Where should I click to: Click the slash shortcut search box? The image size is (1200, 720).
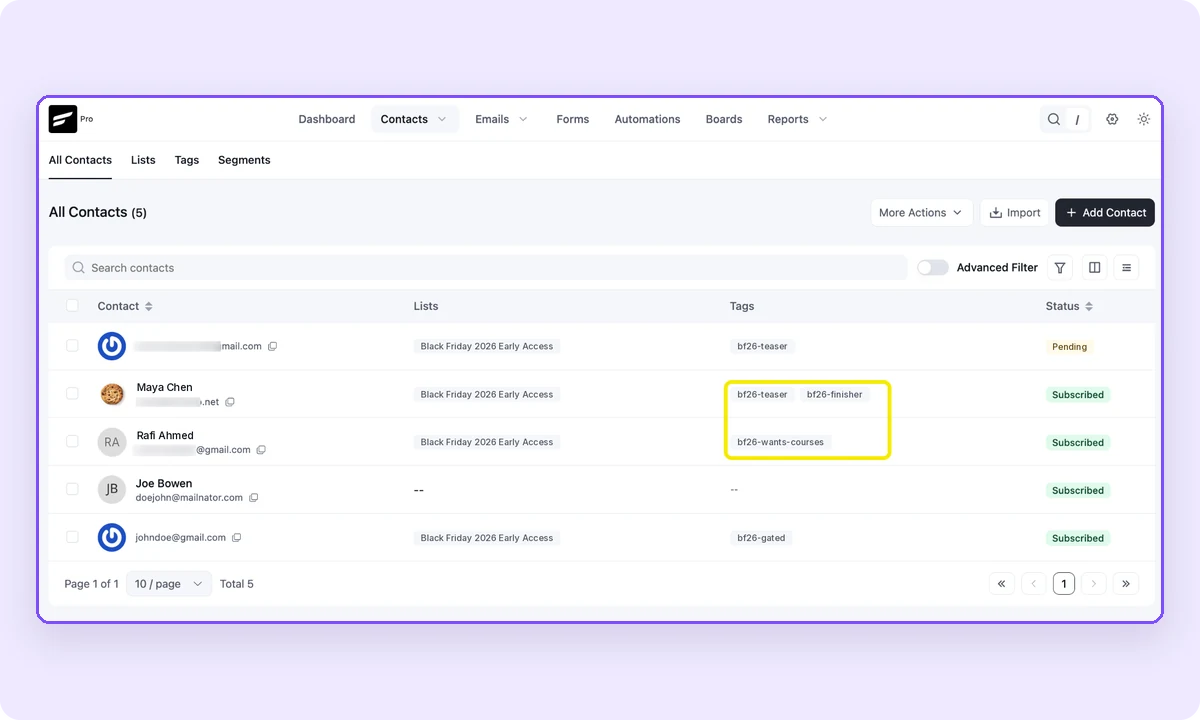tap(1077, 119)
